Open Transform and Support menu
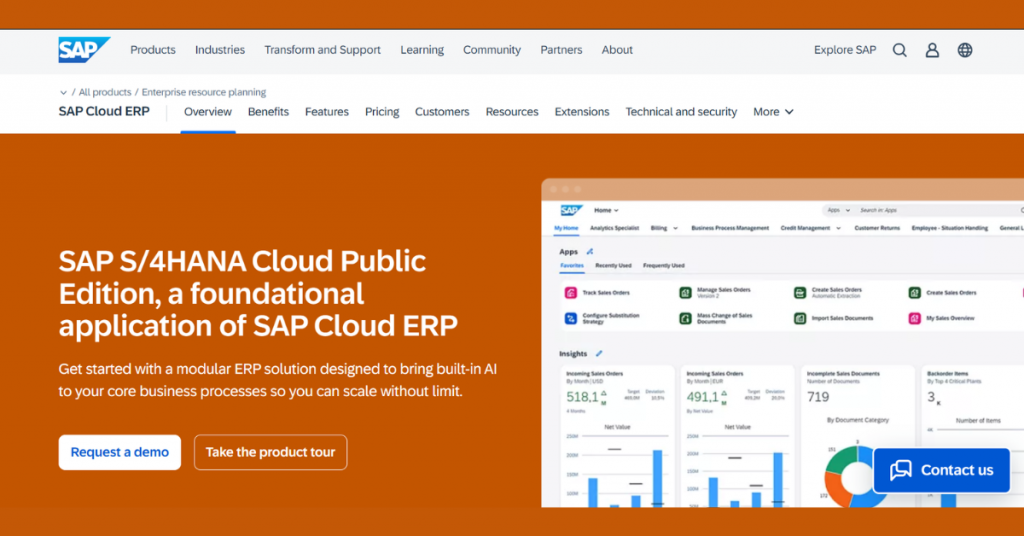Viewport: 1024px width, 536px height. 323,50
